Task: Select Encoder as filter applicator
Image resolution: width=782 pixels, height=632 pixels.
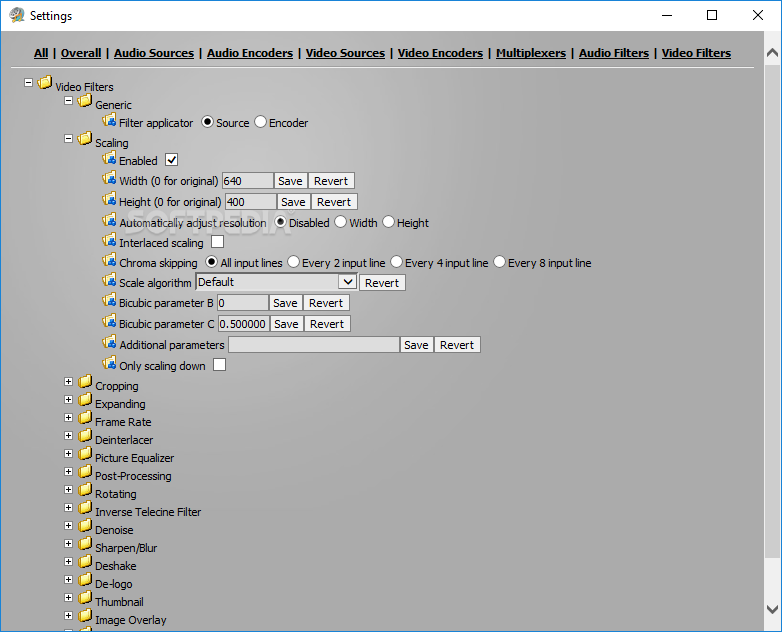Action: pos(260,122)
